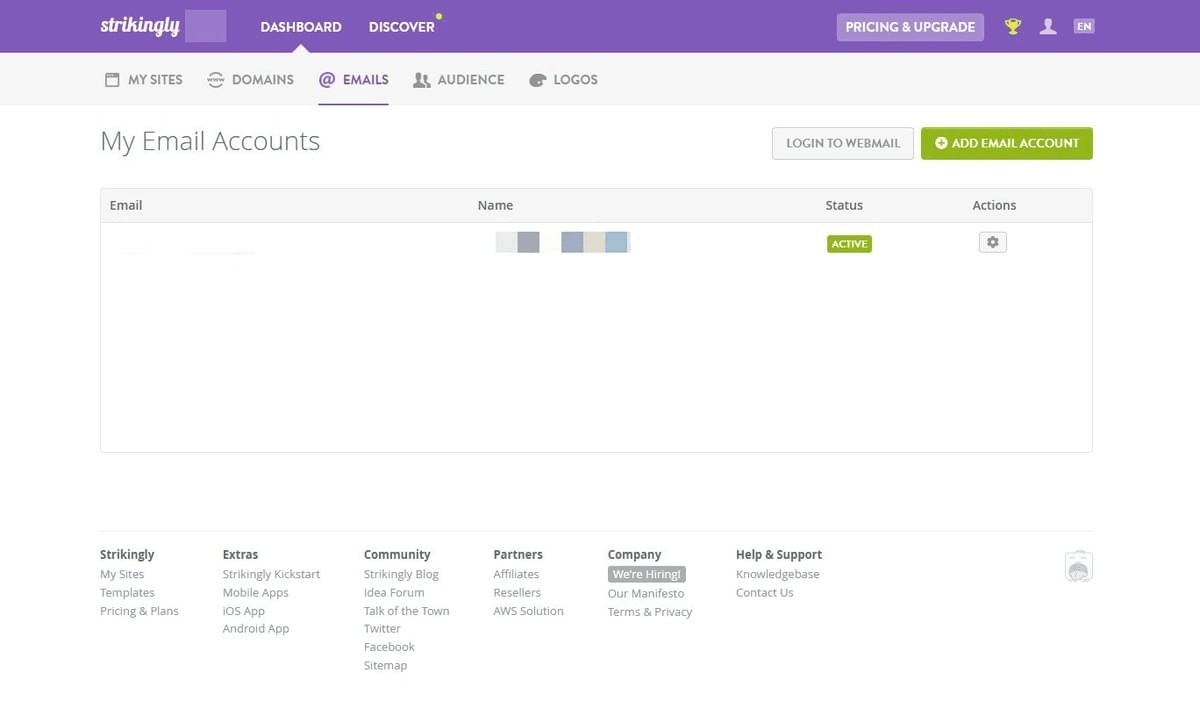Open Strikingly Kickstart link

(x=271, y=574)
